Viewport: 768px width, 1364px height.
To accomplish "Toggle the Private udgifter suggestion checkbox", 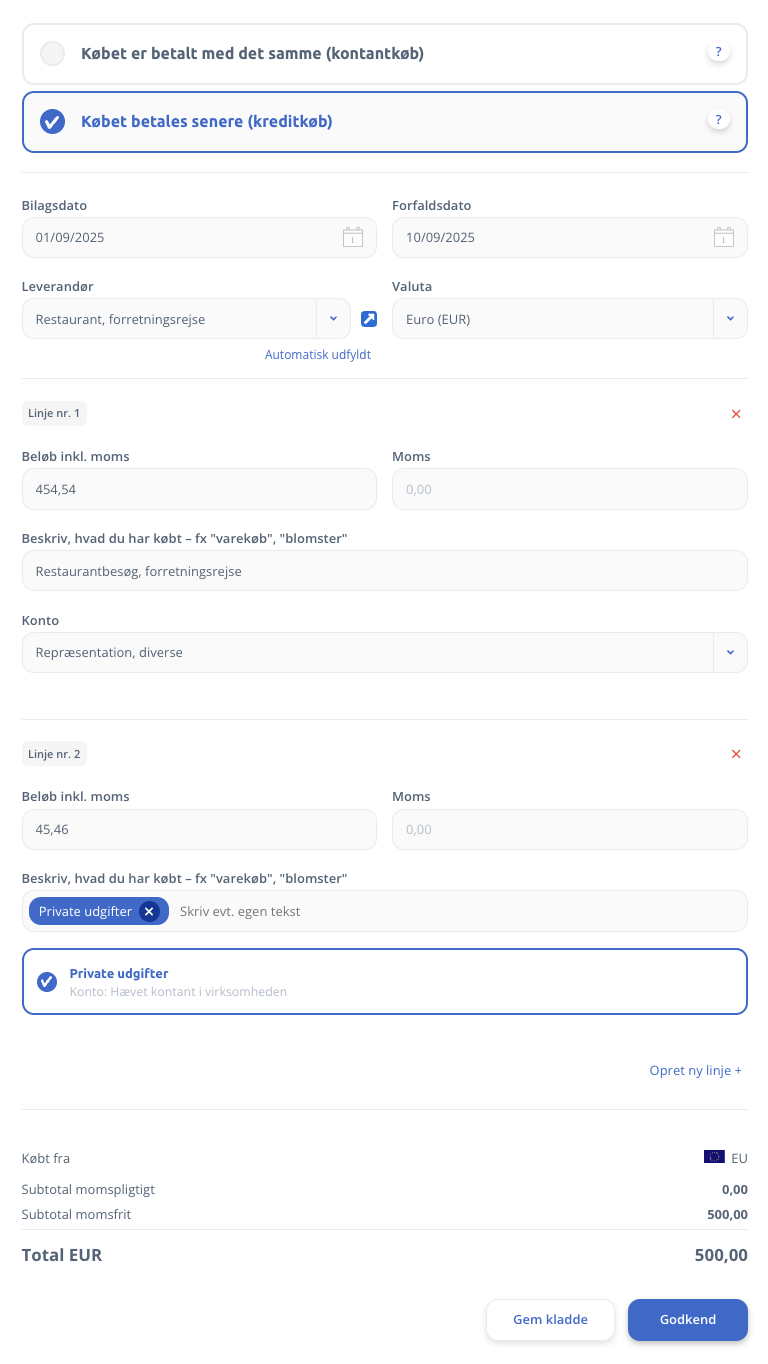I will (x=47, y=981).
